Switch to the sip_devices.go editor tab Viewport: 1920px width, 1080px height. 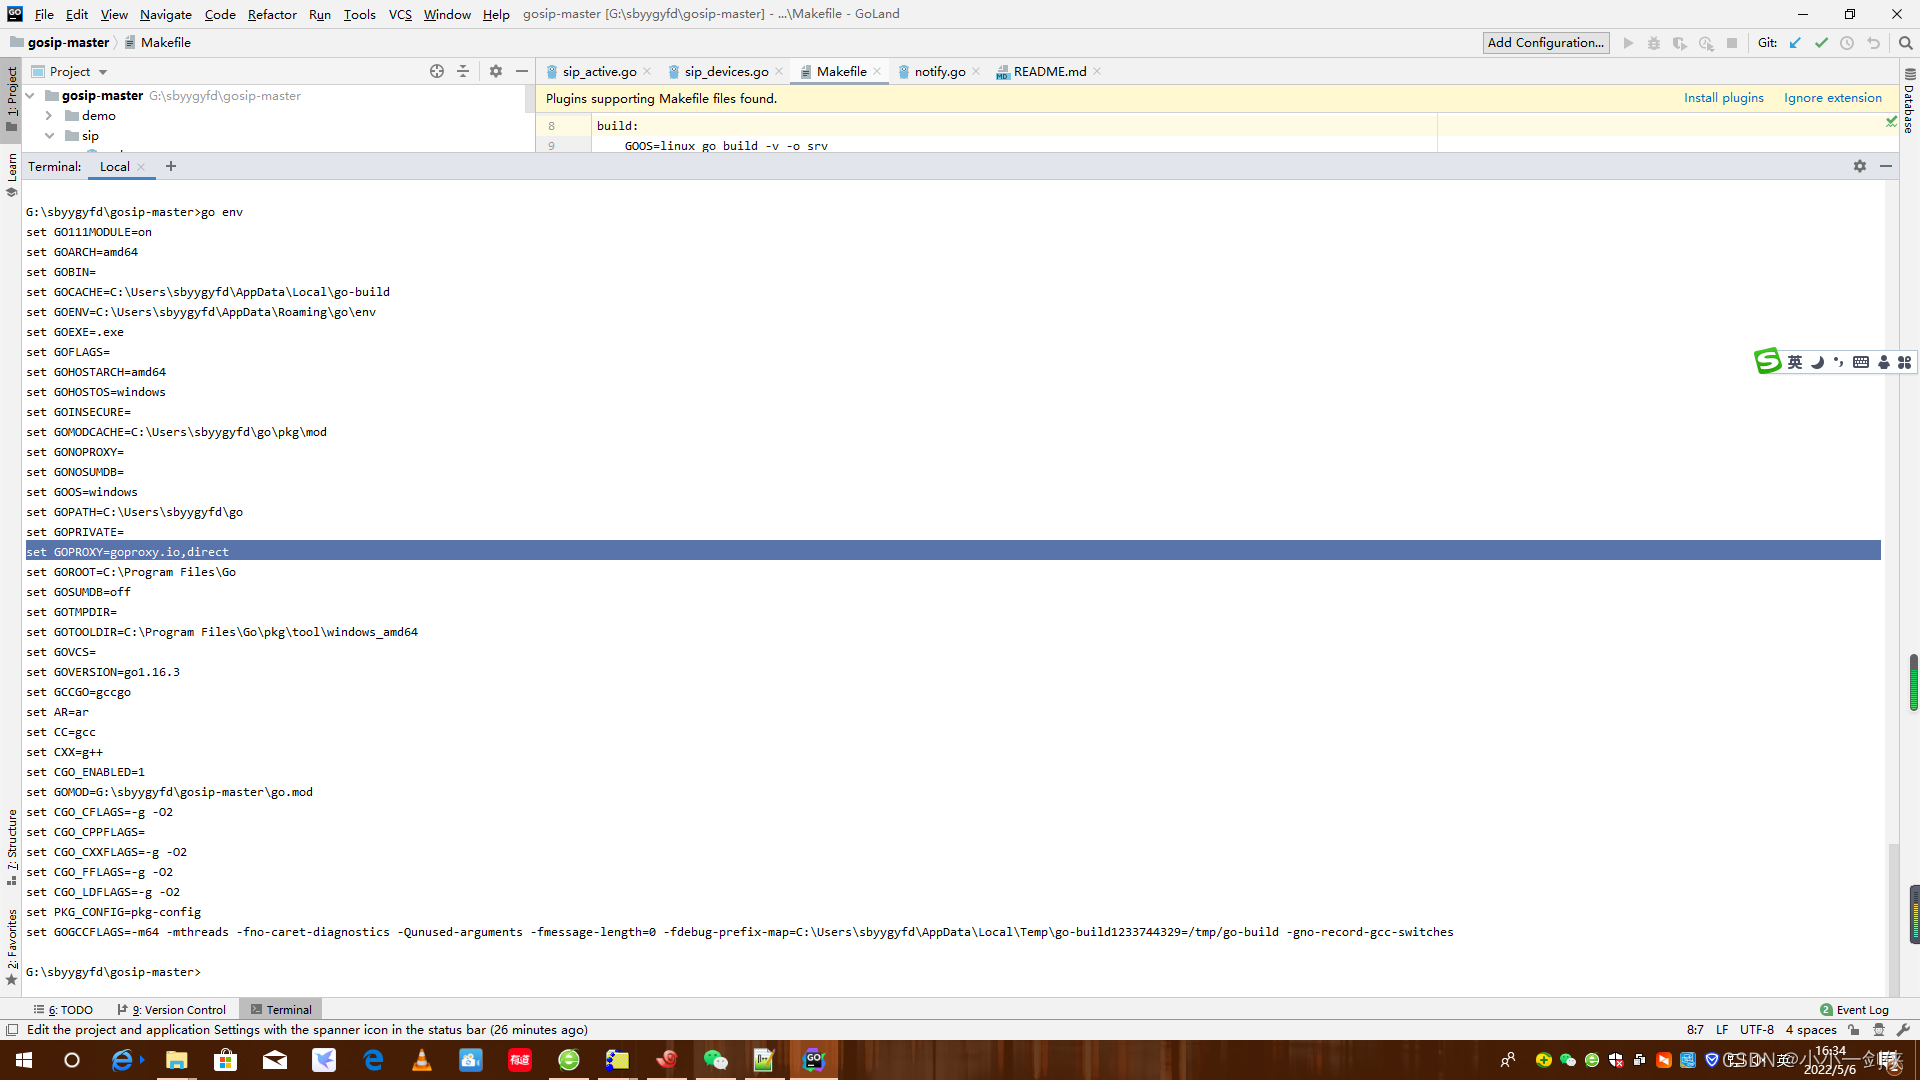[726, 72]
